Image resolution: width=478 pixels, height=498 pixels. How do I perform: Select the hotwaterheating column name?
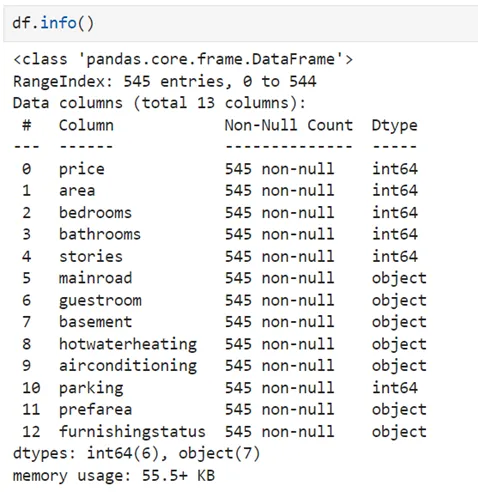pyautogui.click(x=128, y=344)
